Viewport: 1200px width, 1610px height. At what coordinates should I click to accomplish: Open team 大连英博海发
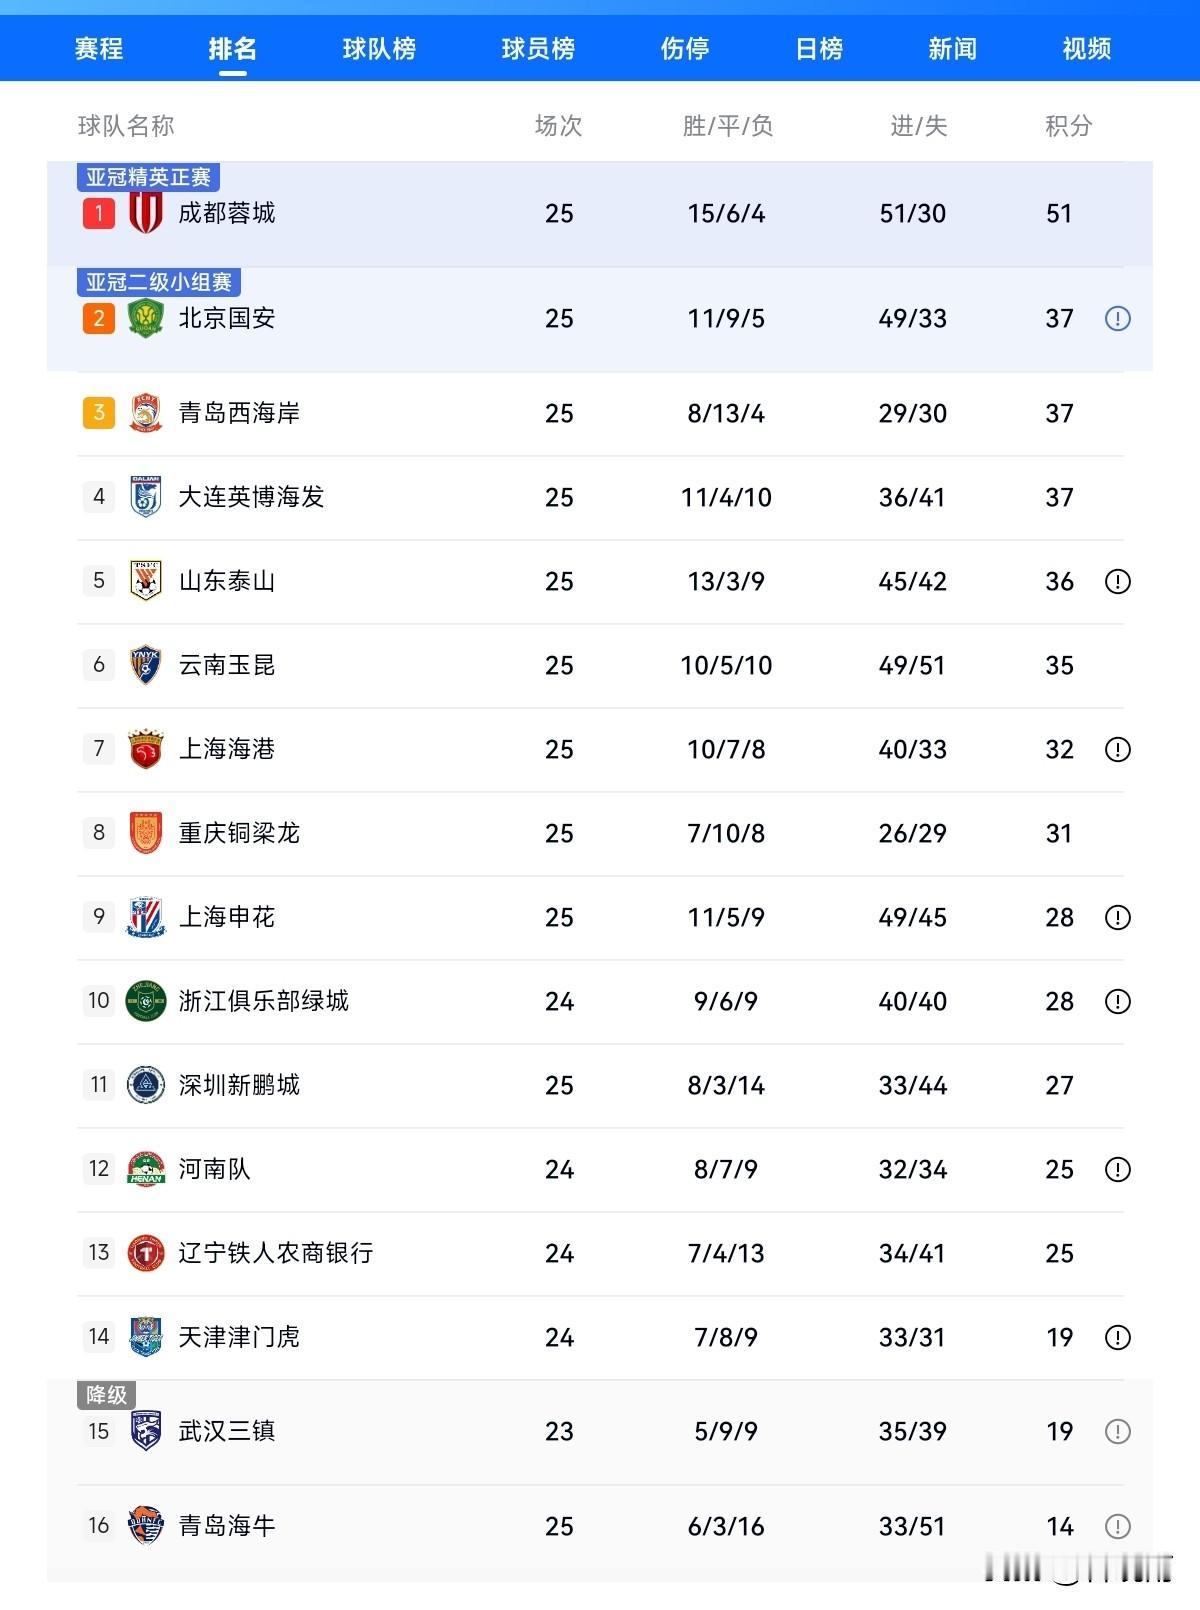click(251, 497)
